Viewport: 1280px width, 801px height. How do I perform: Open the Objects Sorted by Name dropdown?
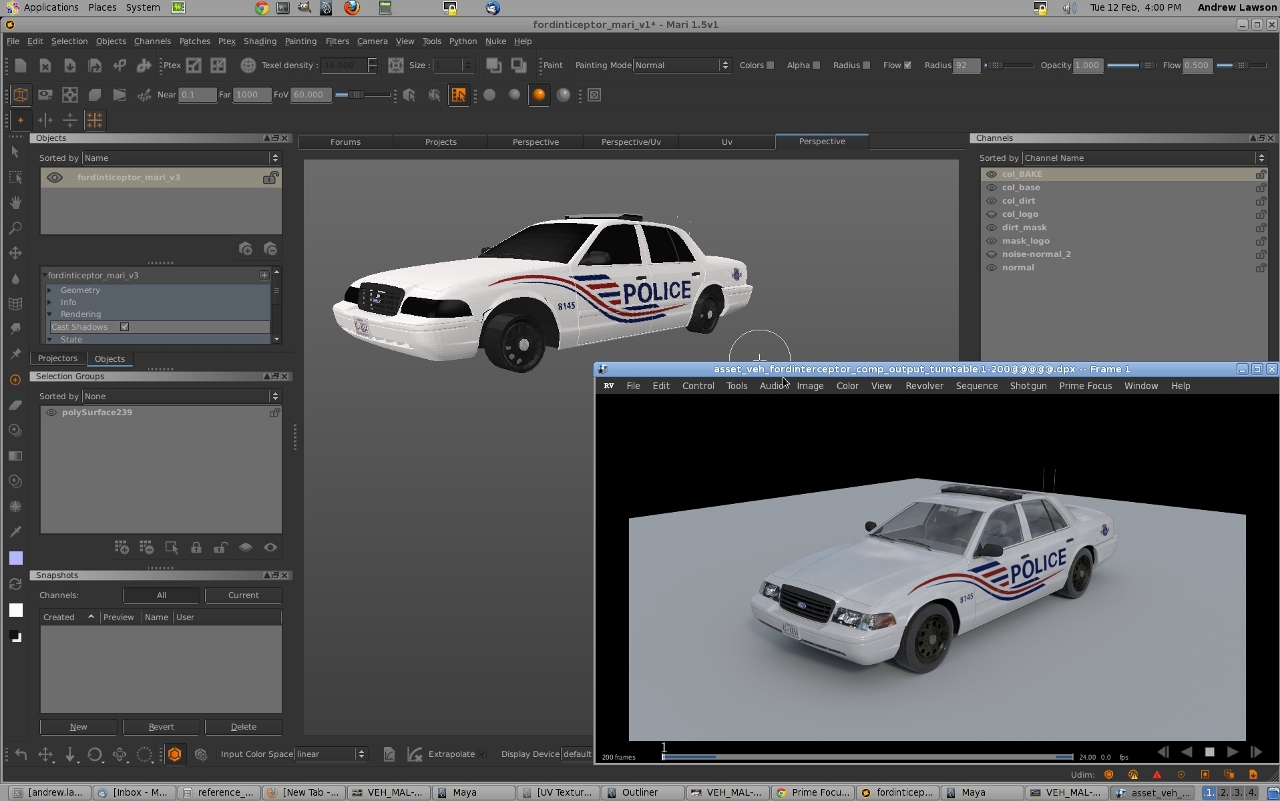tap(181, 158)
